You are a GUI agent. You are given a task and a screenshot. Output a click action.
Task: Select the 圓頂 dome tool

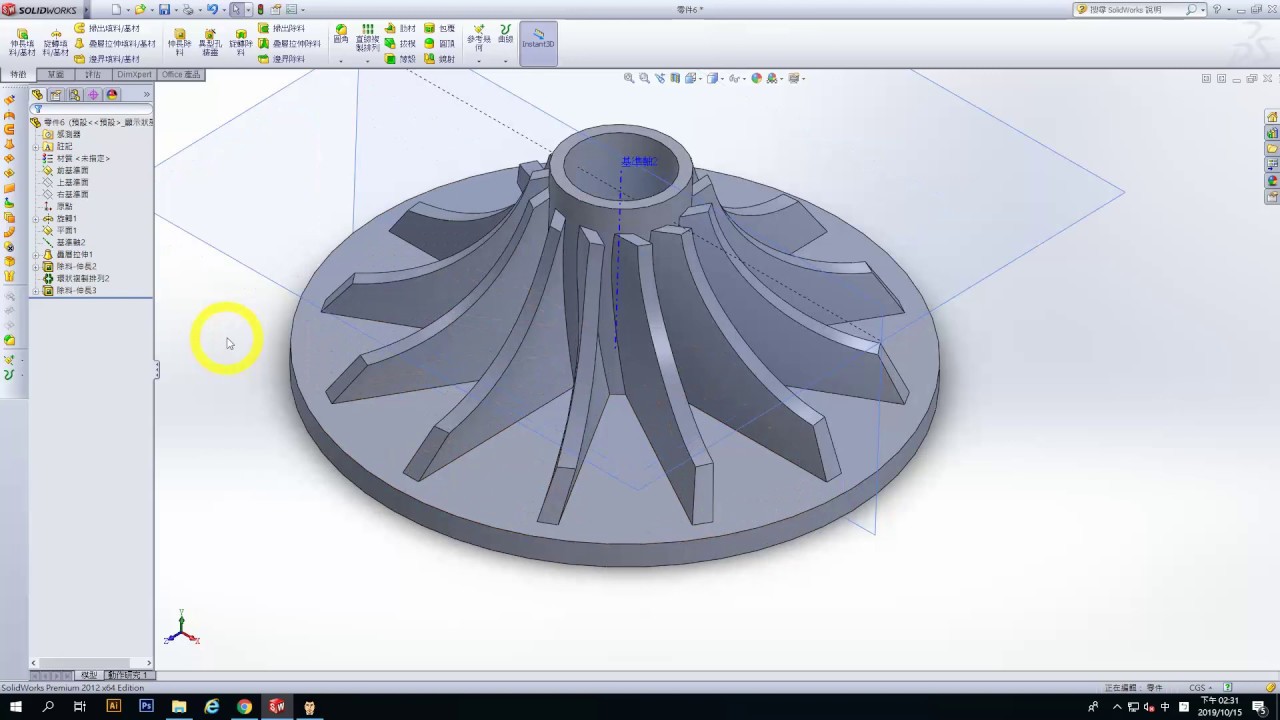(439, 44)
